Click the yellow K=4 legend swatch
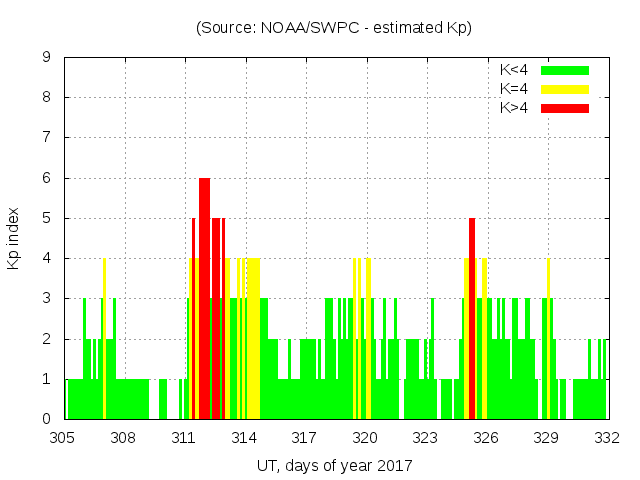This screenshot has height=480, width=640. (x=565, y=89)
